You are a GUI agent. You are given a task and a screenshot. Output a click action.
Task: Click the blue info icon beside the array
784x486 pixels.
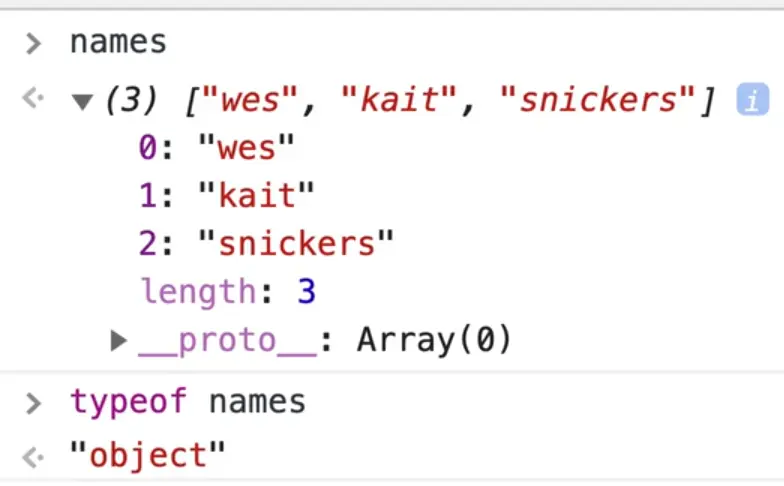(x=752, y=100)
